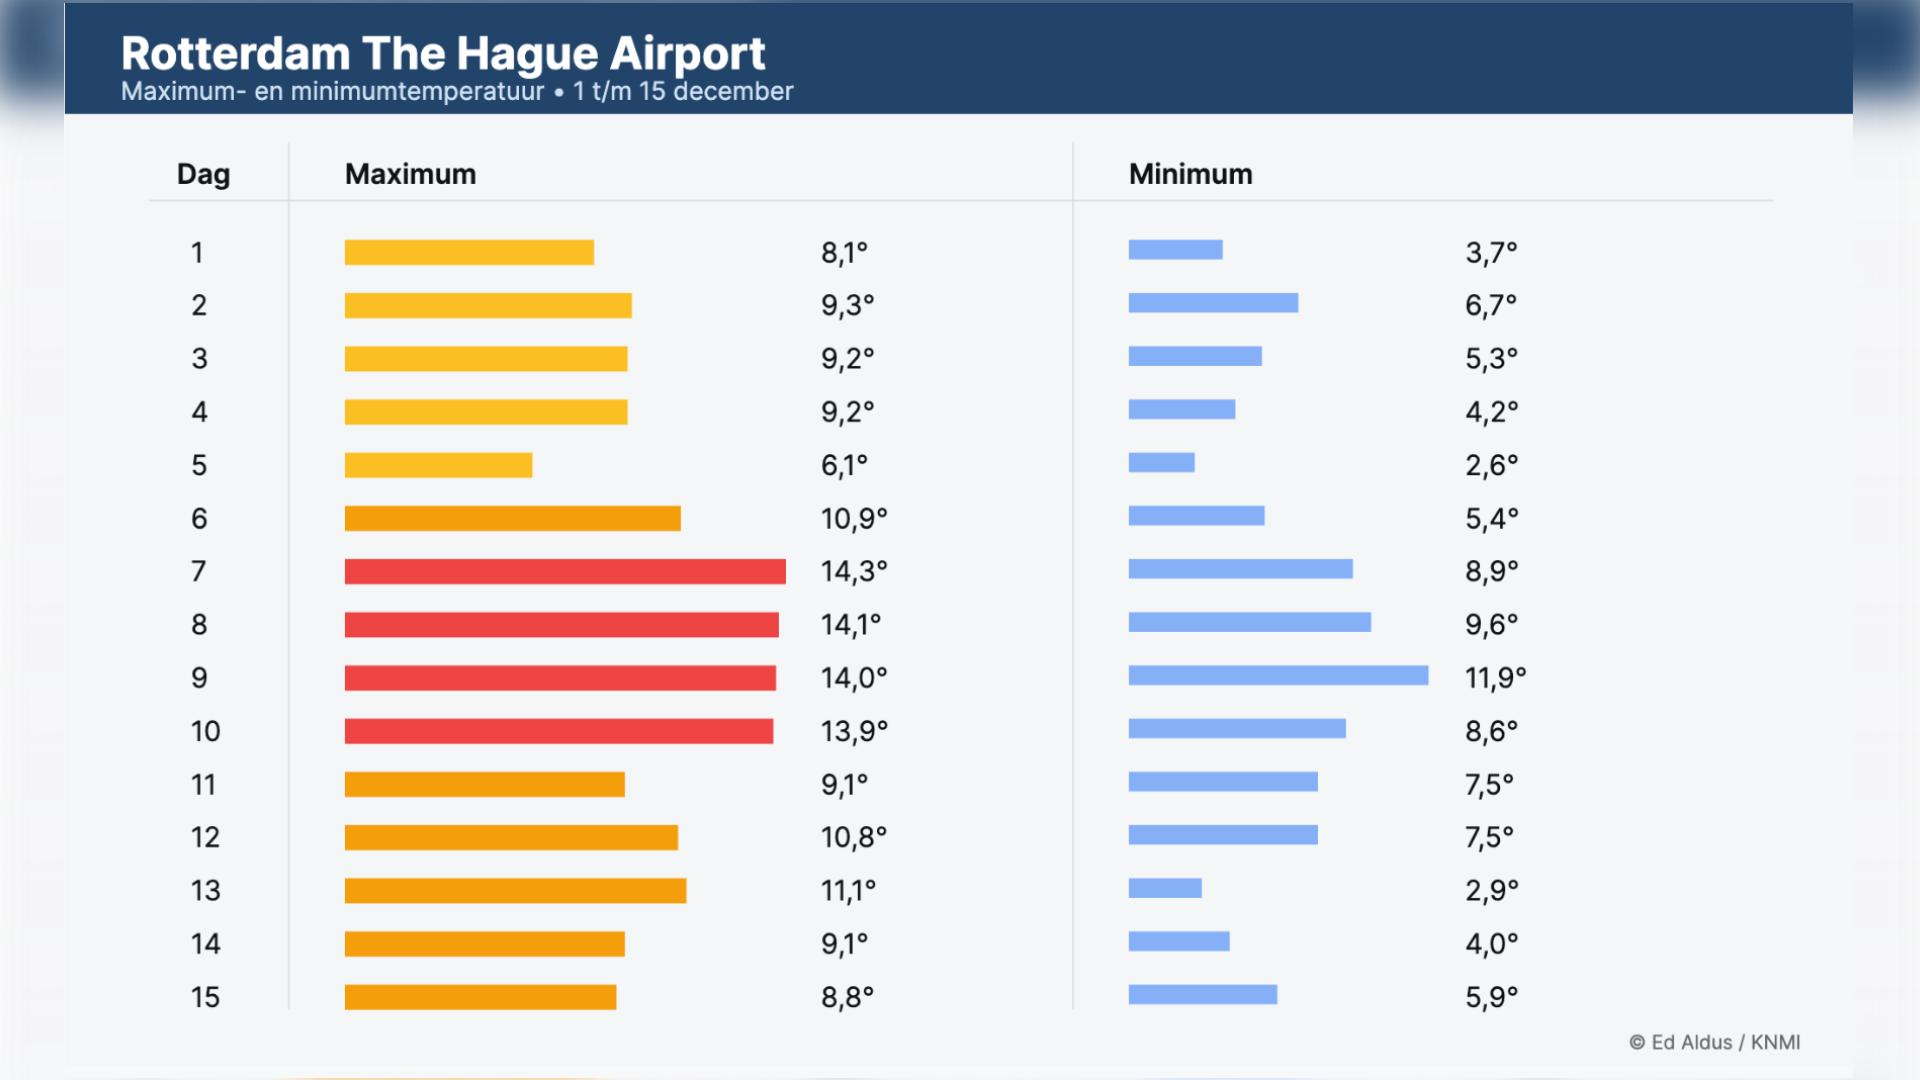Image resolution: width=1920 pixels, height=1080 pixels.
Task: Select day number 8 in Dag column
Action: (199, 625)
